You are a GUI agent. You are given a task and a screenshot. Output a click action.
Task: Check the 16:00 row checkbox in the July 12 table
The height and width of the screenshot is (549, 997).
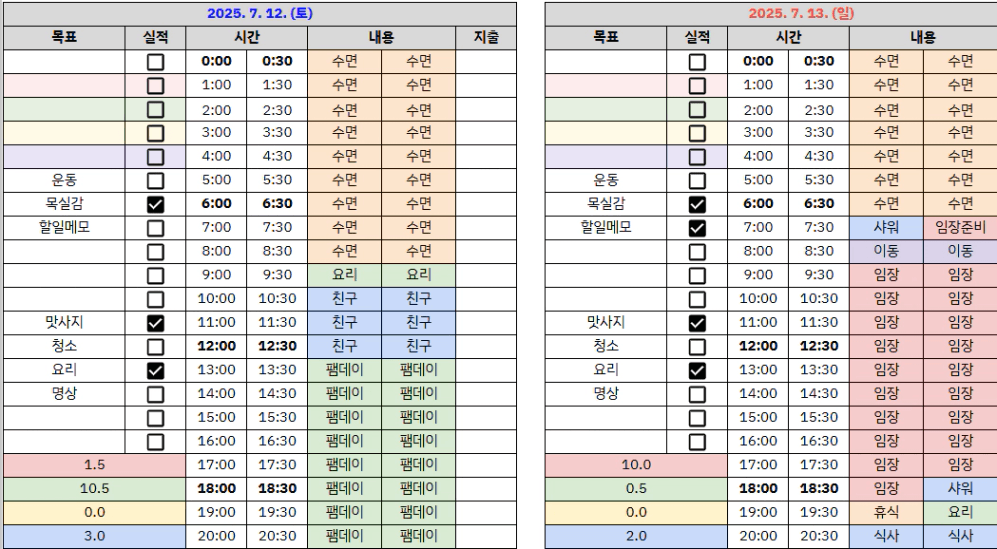coord(155,442)
